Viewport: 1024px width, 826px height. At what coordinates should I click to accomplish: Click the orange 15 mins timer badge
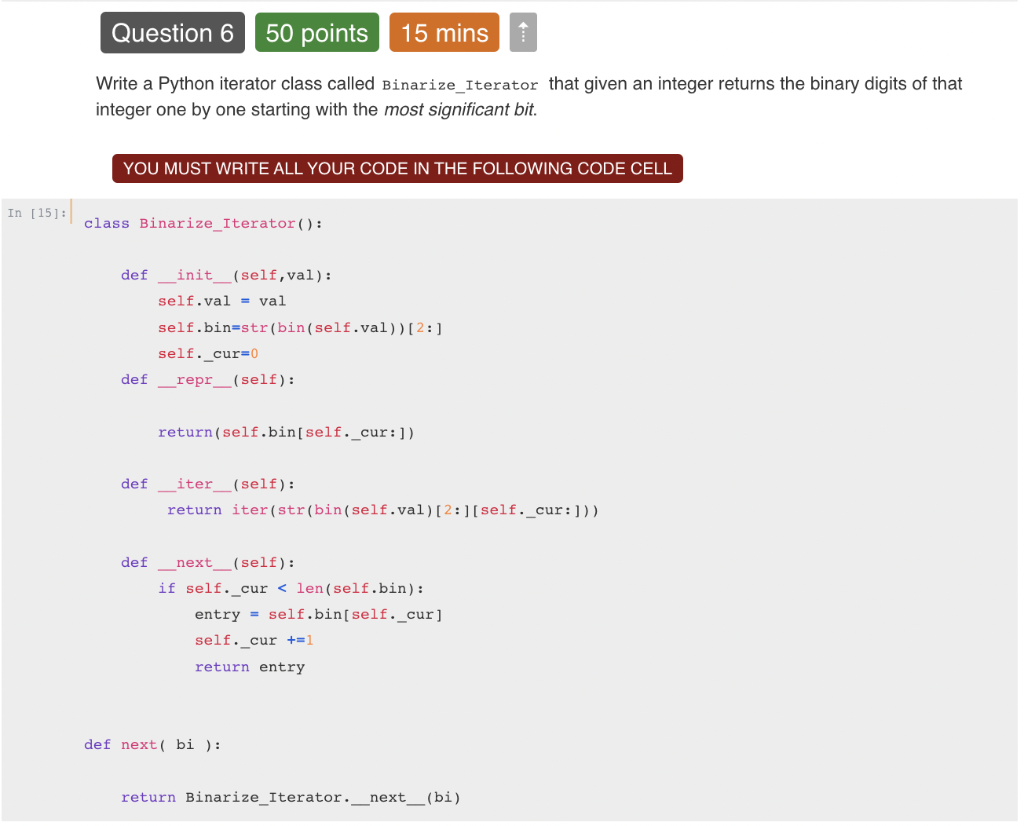[444, 32]
